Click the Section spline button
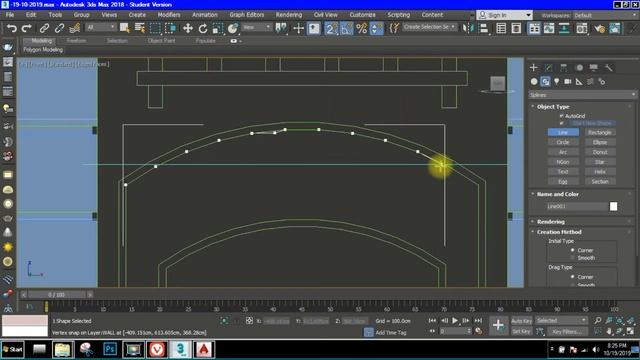Viewport: 640px width, 360px height. point(600,181)
